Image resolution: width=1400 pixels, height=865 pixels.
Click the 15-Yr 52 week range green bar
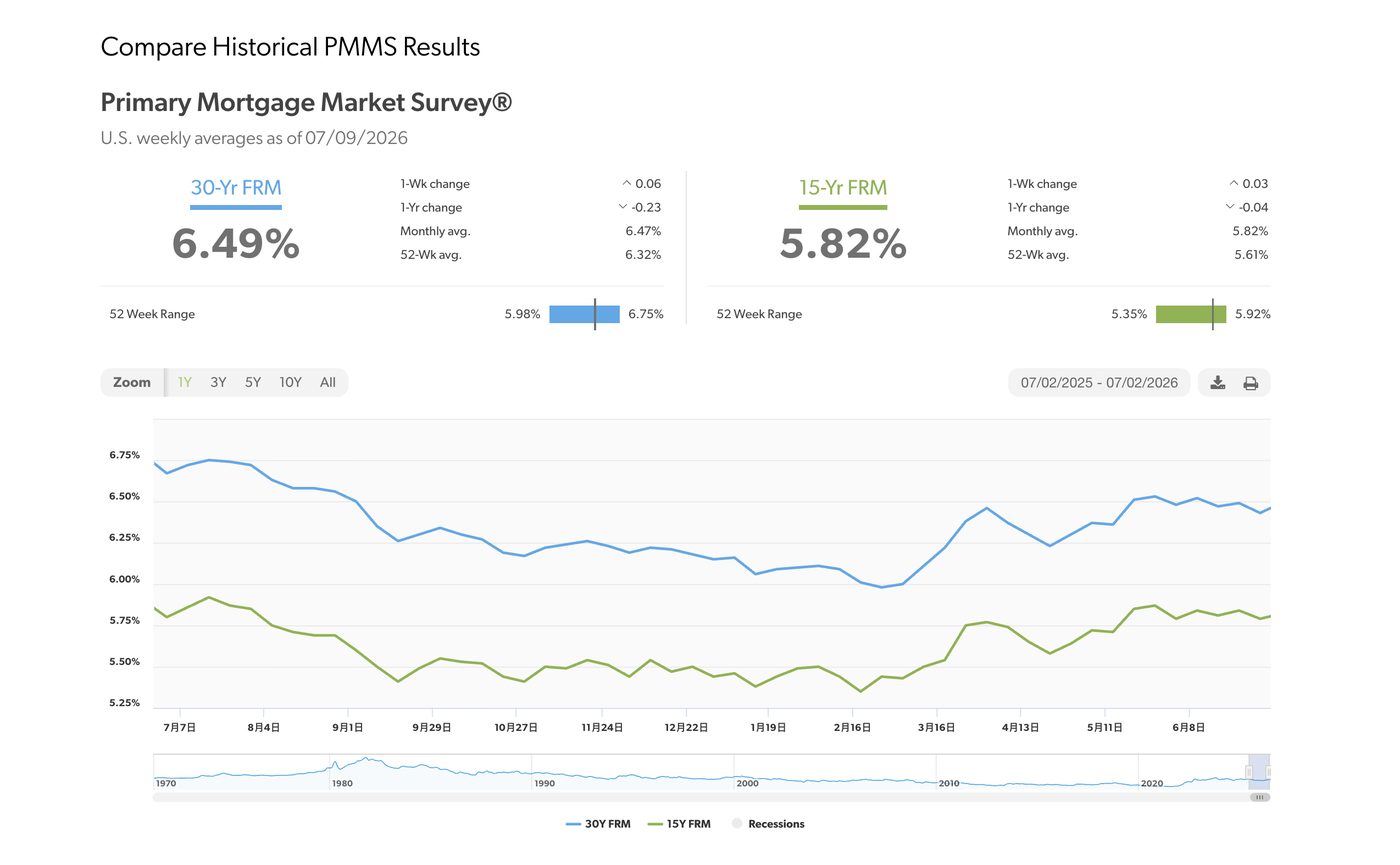pos(1191,314)
